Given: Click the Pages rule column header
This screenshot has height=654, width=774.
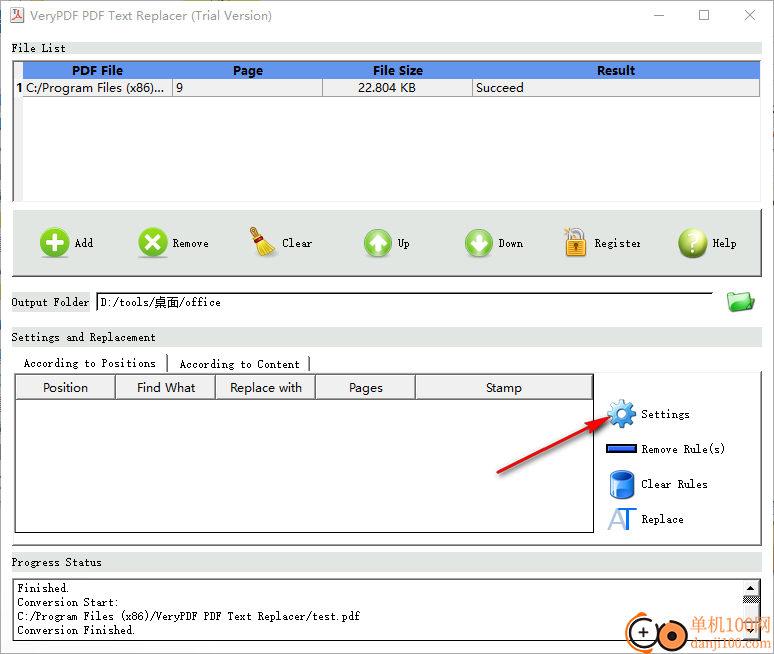Looking at the screenshot, I should [x=366, y=387].
